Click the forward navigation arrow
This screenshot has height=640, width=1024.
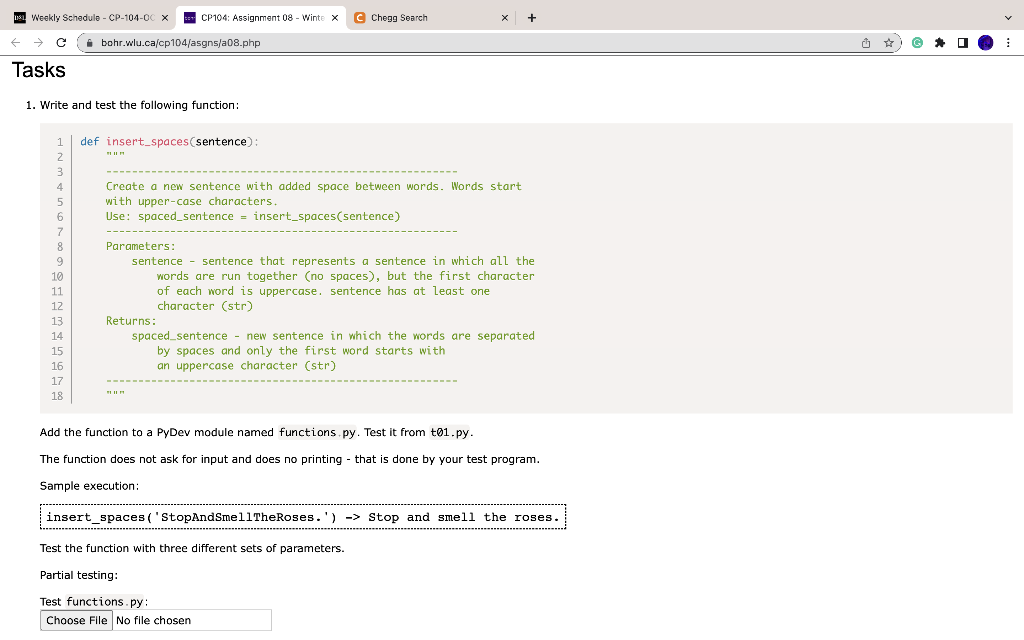(x=38, y=43)
